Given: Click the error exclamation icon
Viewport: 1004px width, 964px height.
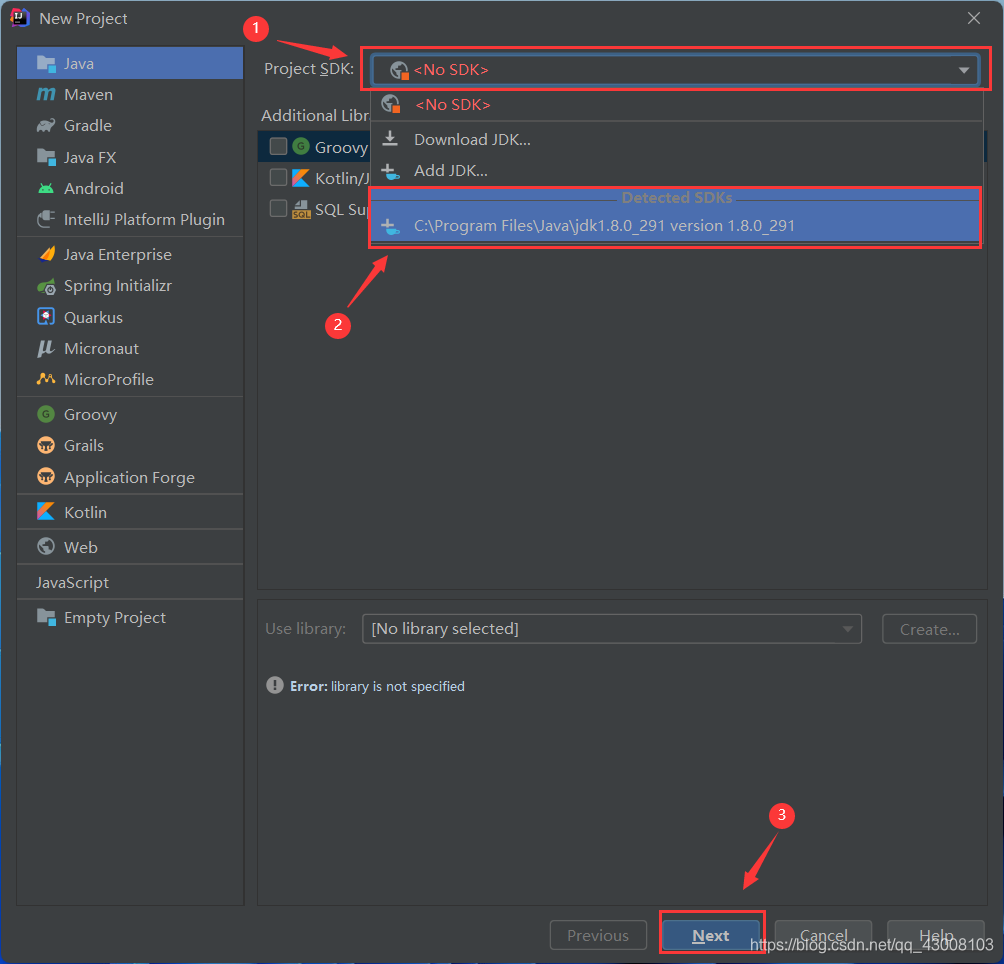Looking at the screenshot, I should [x=275, y=685].
